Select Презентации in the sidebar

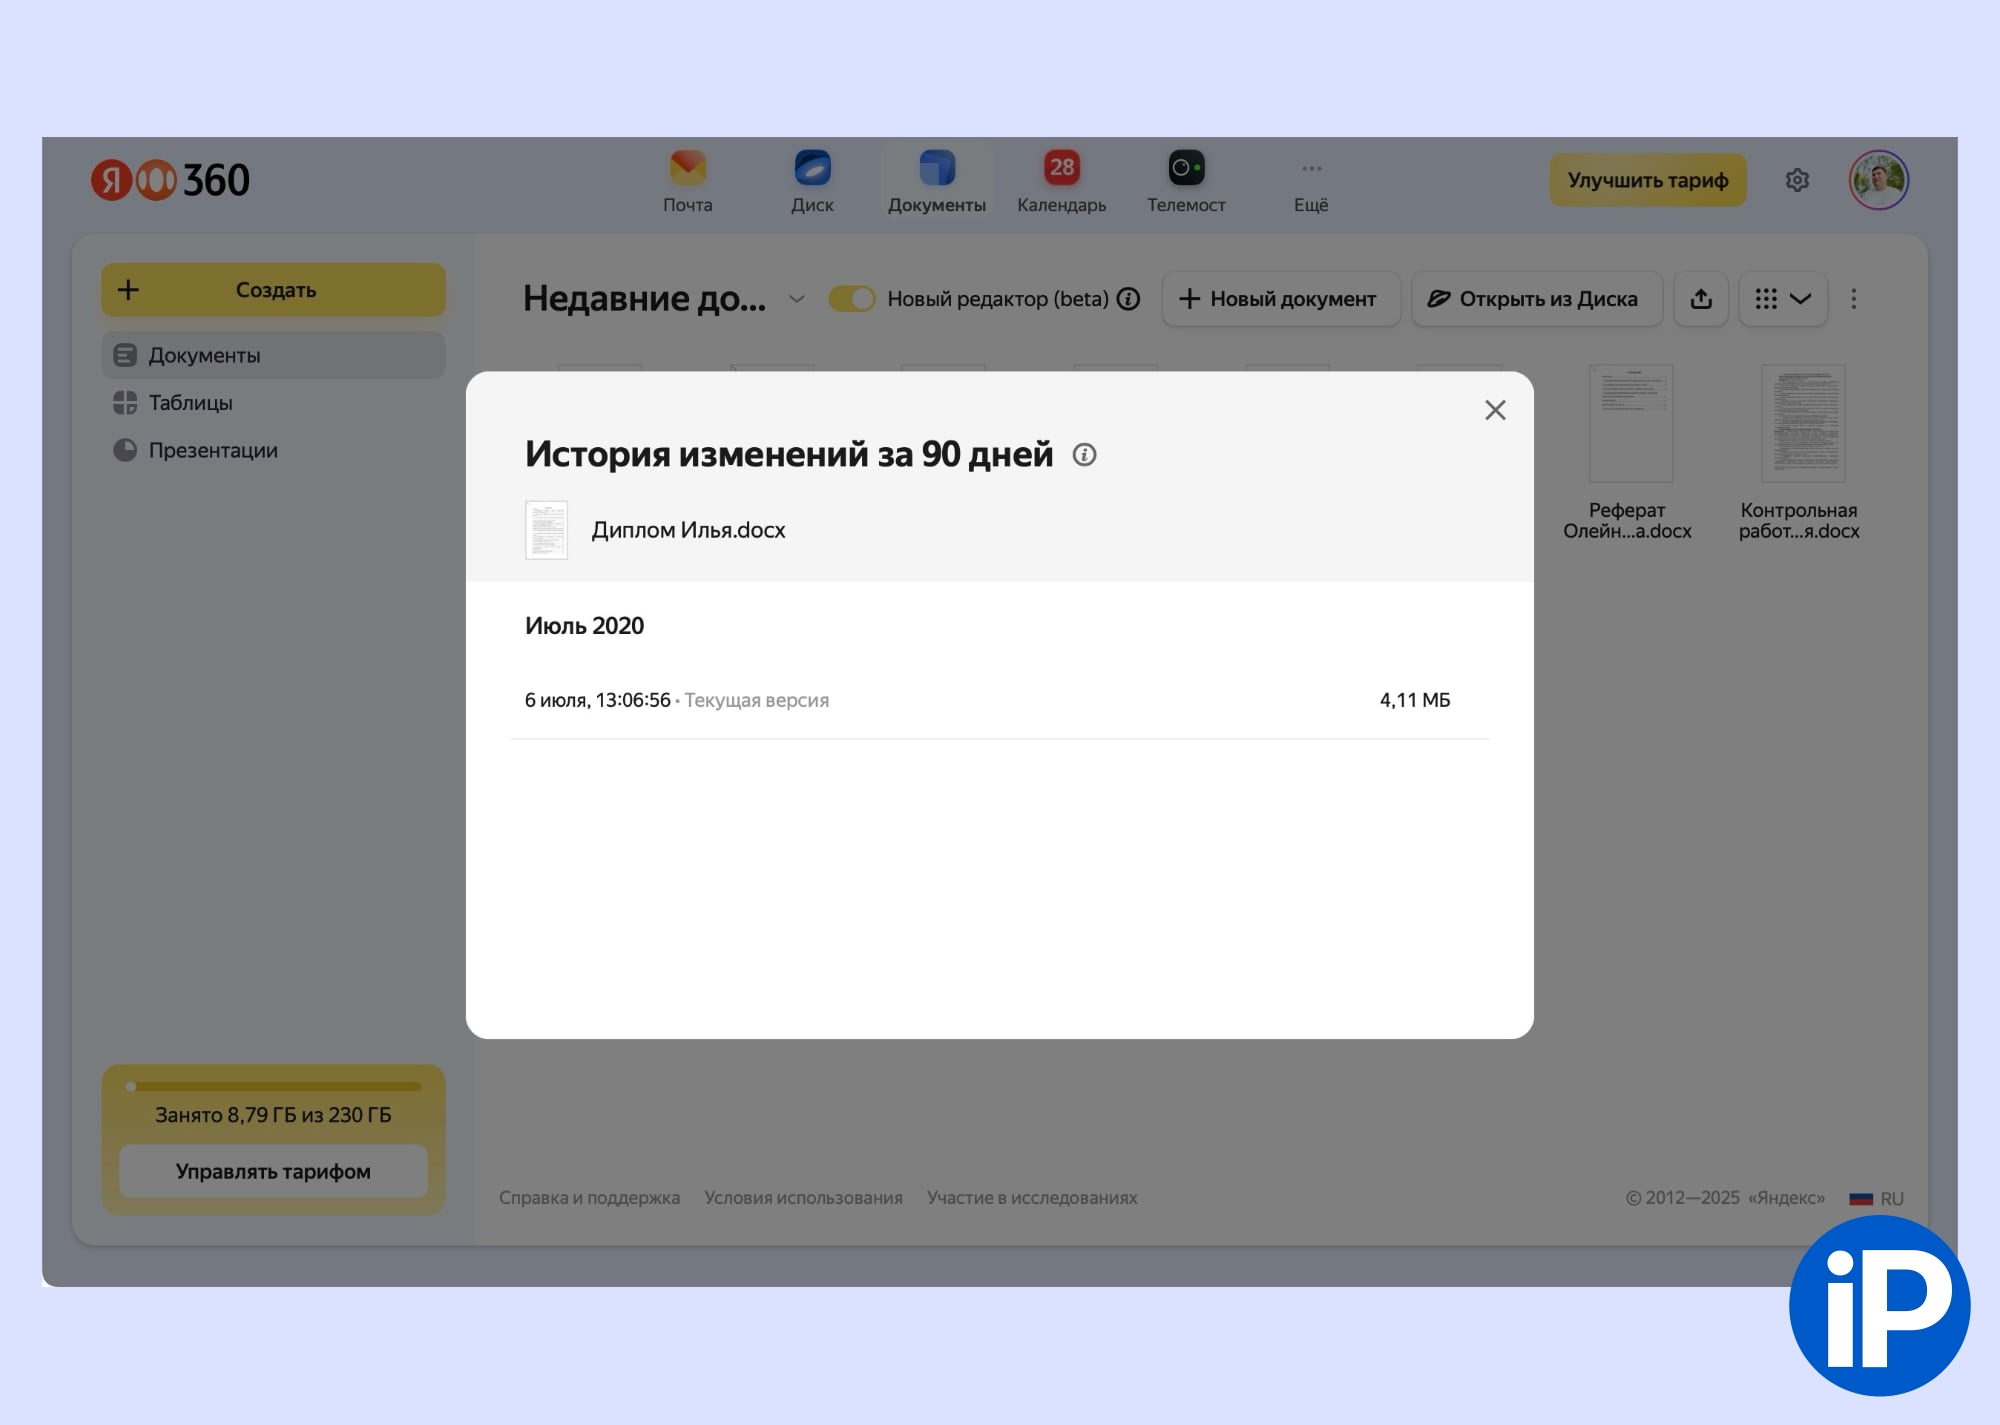[x=213, y=450]
